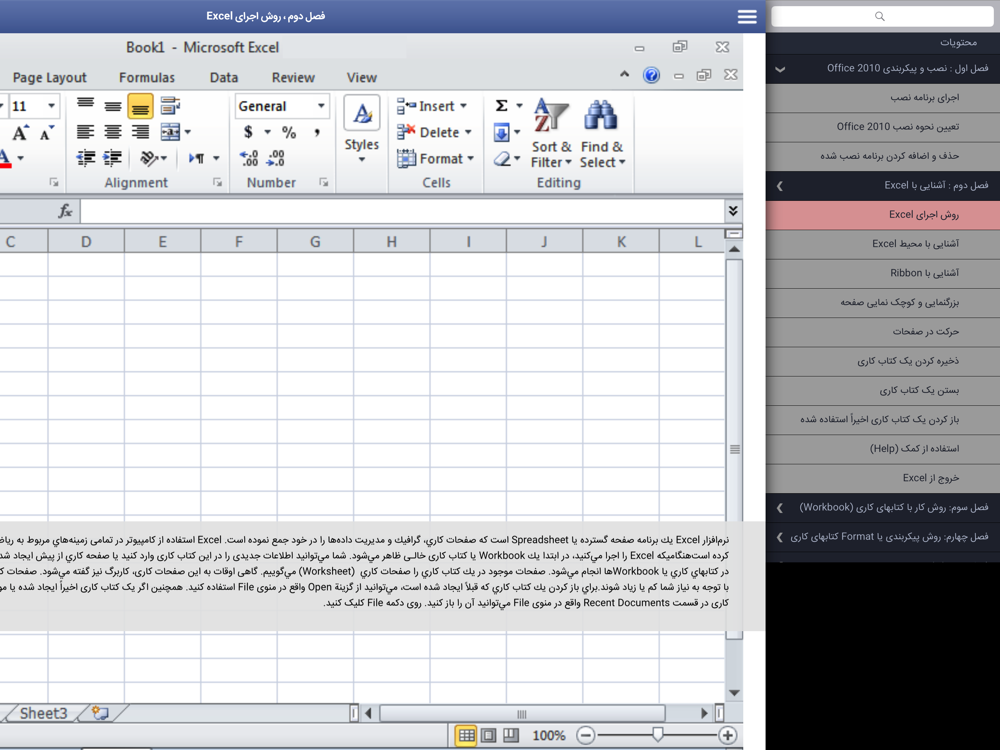The image size is (1000, 750).
Task: Align text left
Action: tap(85, 132)
